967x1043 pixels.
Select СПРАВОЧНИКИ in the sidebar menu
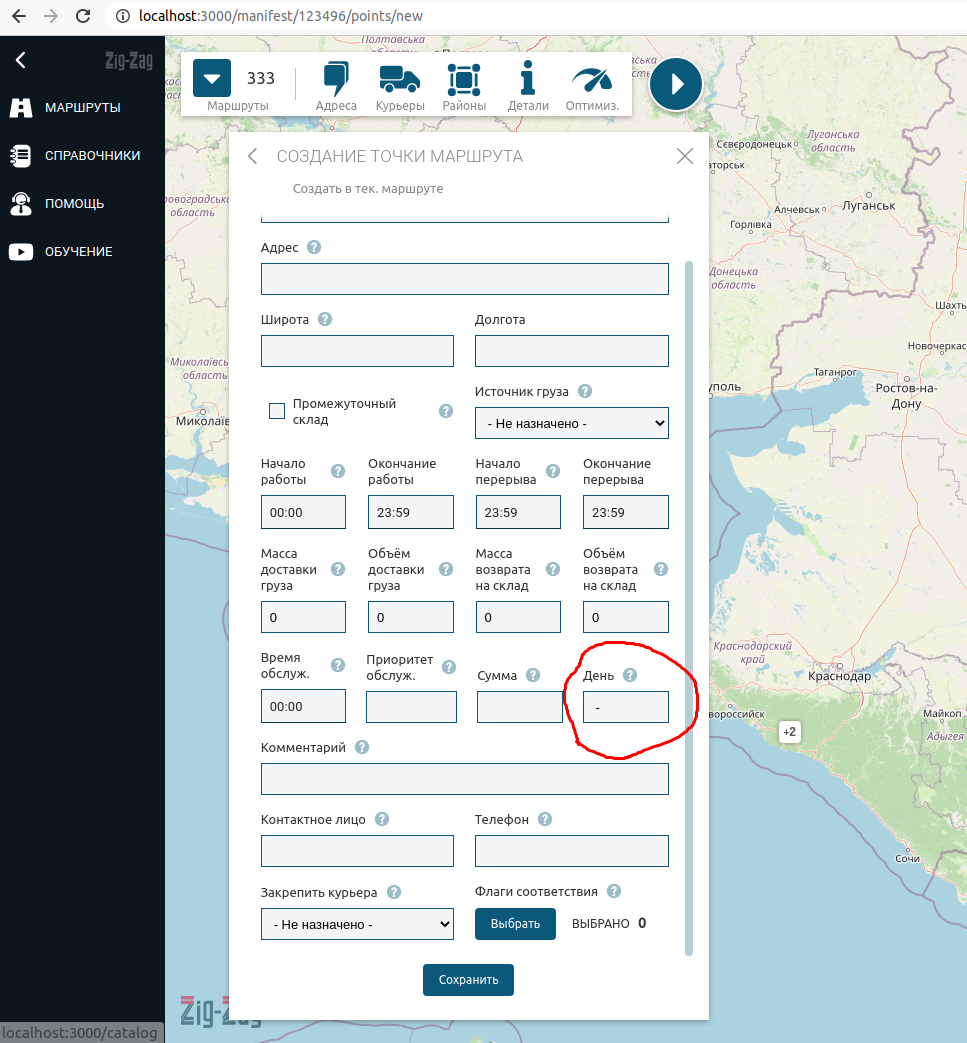92,156
